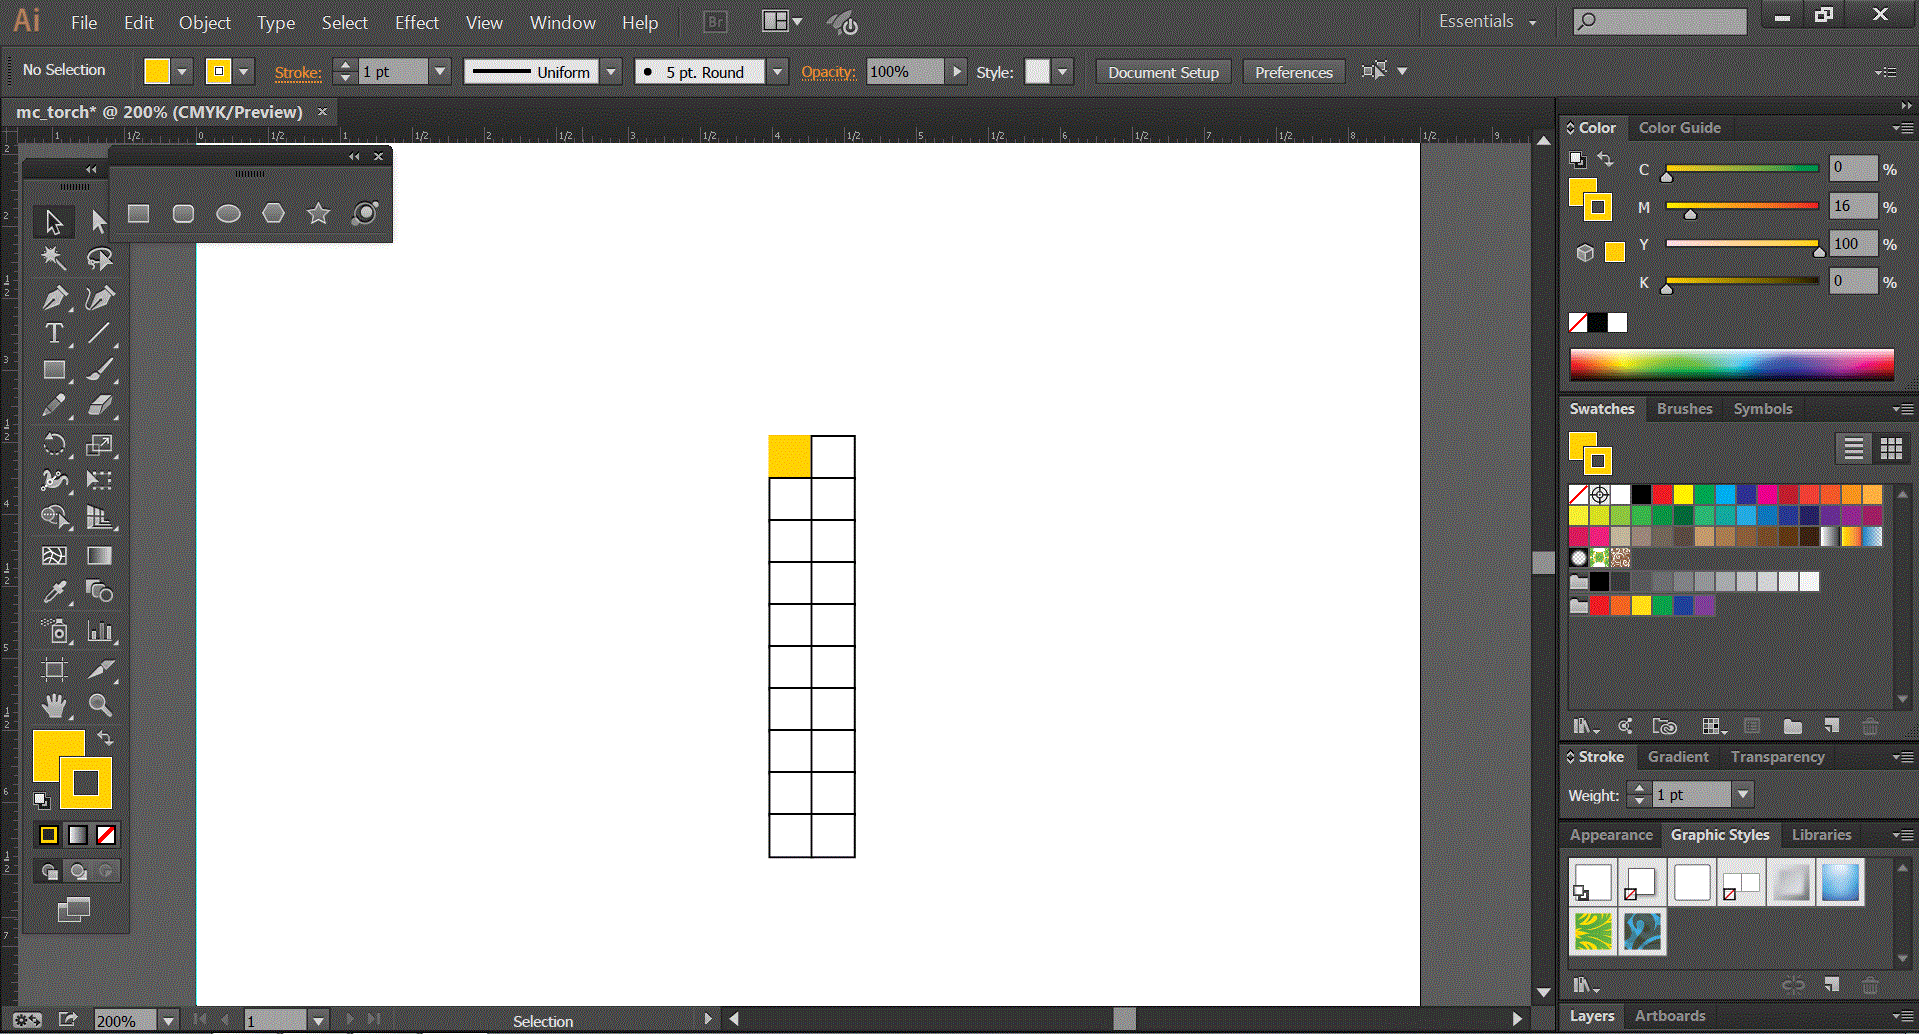Choose the Ellipse shape in floating panel
This screenshot has width=1919, height=1034.
(x=228, y=213)
